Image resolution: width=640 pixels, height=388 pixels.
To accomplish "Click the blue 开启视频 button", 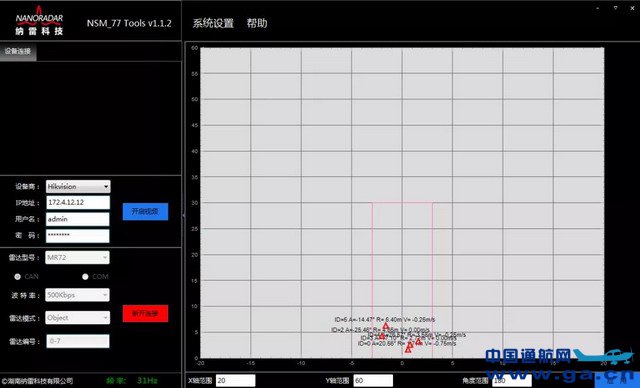I will point(145,211).
